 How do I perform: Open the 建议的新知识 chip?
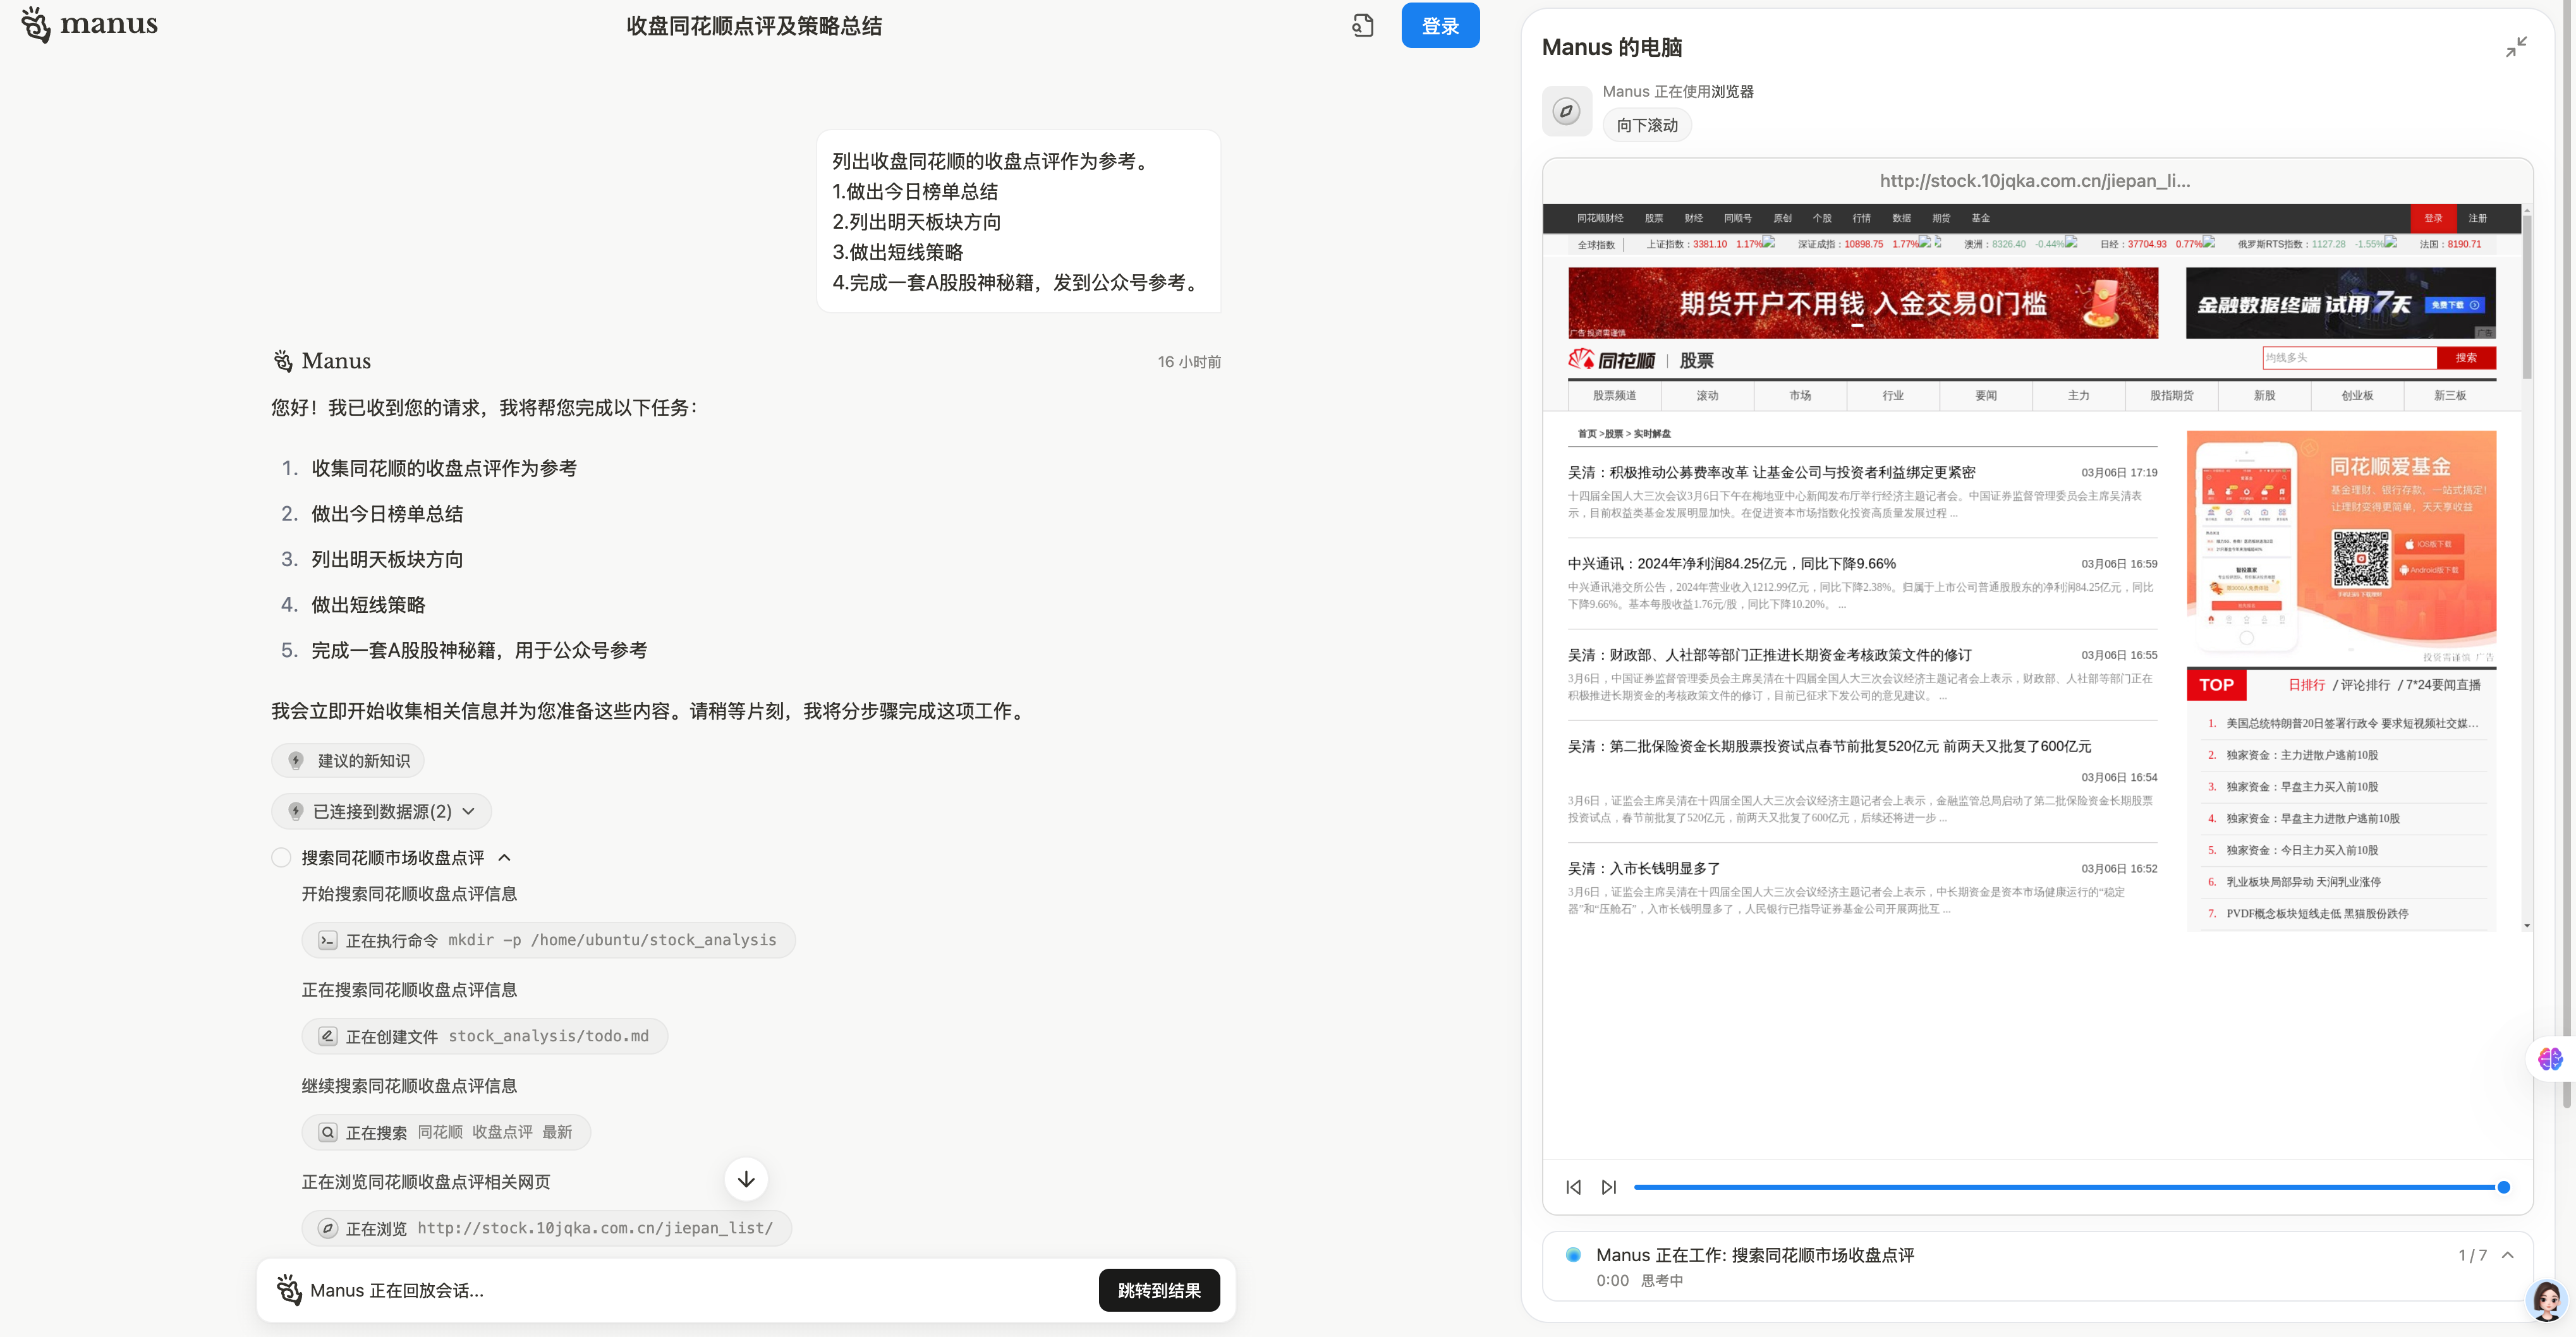coord(348,761)
